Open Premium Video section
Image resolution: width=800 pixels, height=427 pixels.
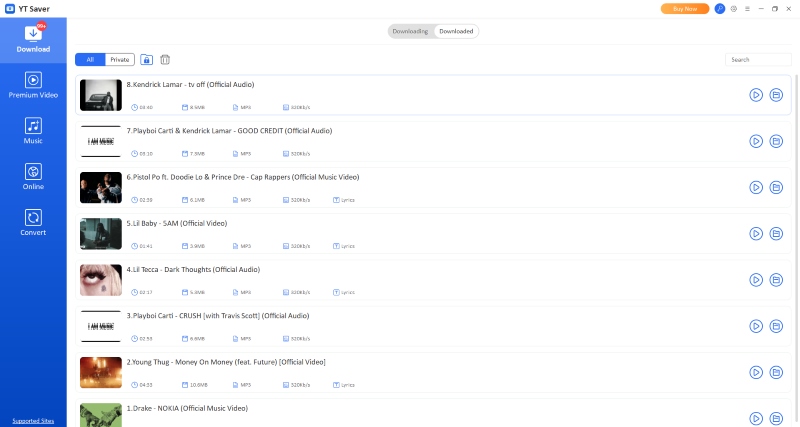point(33,85)
